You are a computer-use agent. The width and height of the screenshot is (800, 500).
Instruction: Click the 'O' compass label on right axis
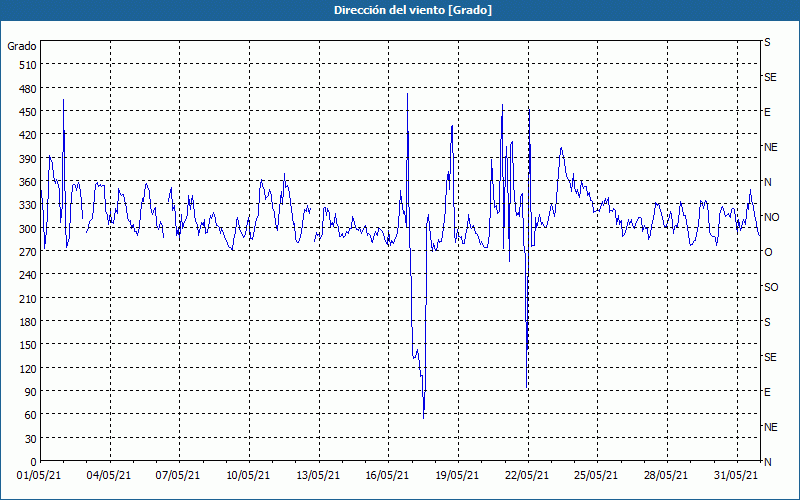[x=768, y=253]
